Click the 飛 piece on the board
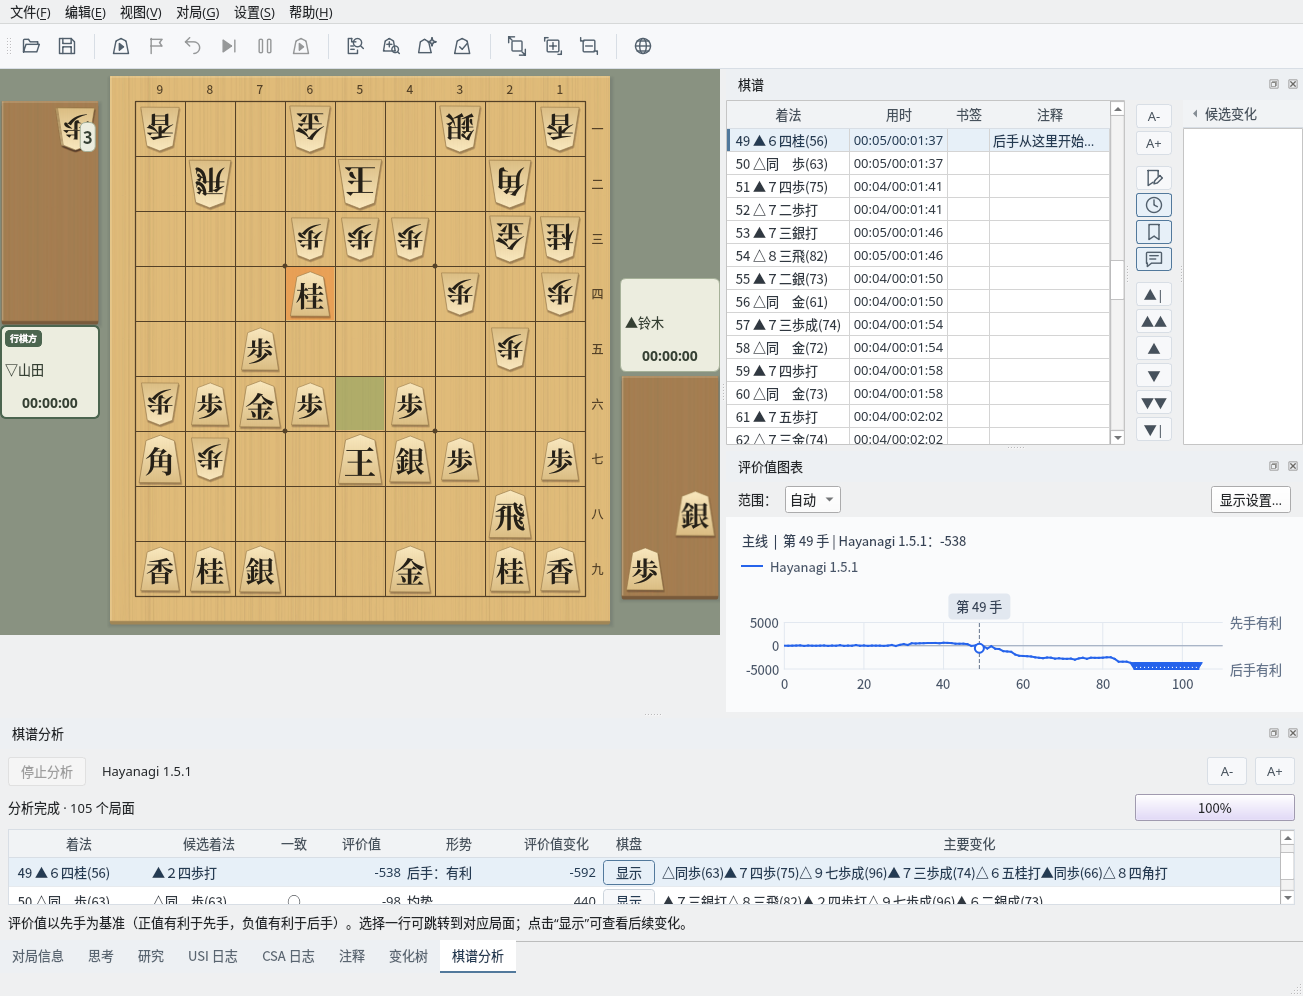The width and height of the screenshot is (1303, 996). 510,516
